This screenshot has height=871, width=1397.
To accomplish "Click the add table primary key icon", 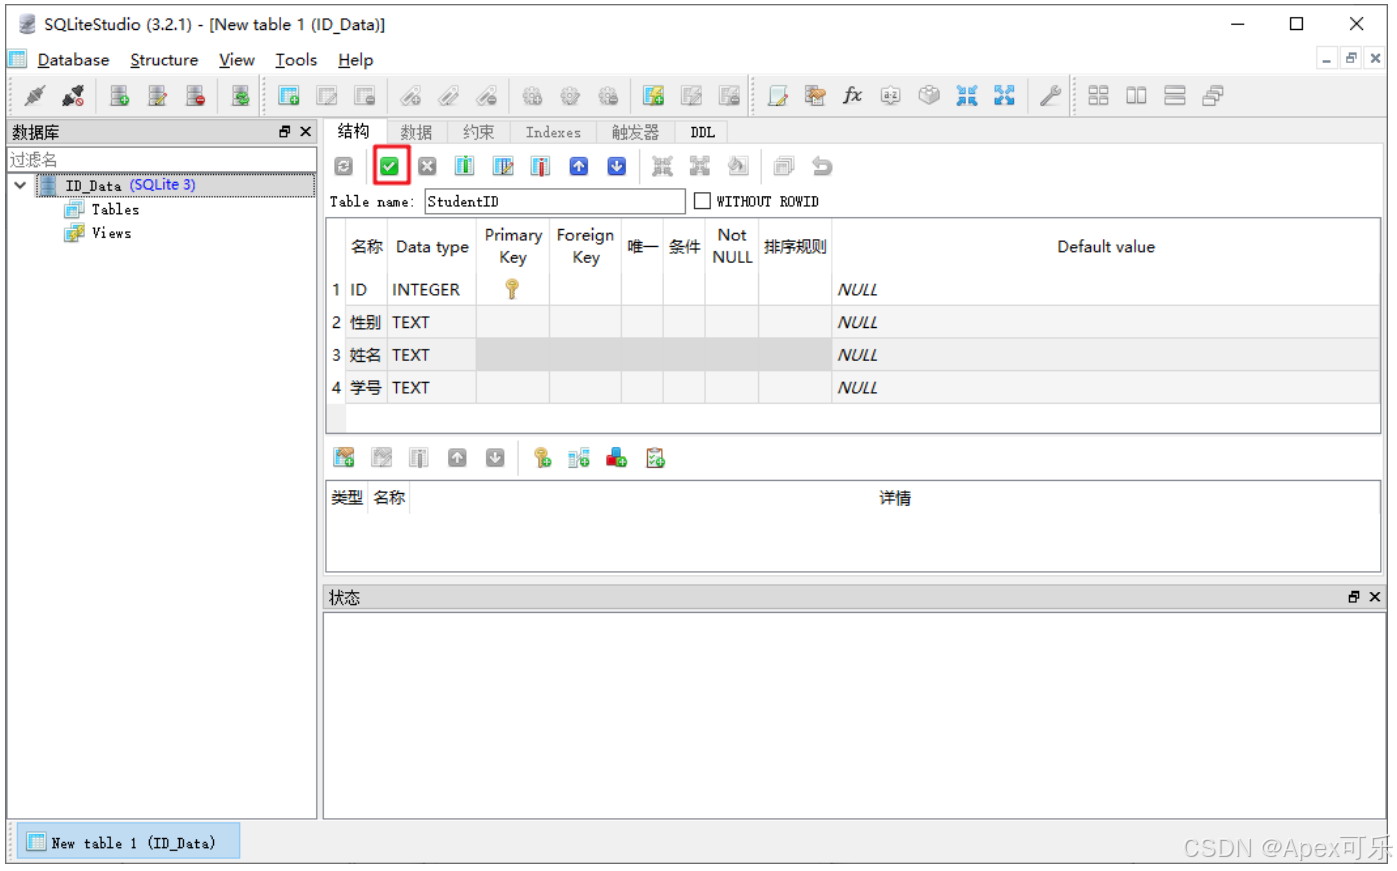I will [542, 458].
